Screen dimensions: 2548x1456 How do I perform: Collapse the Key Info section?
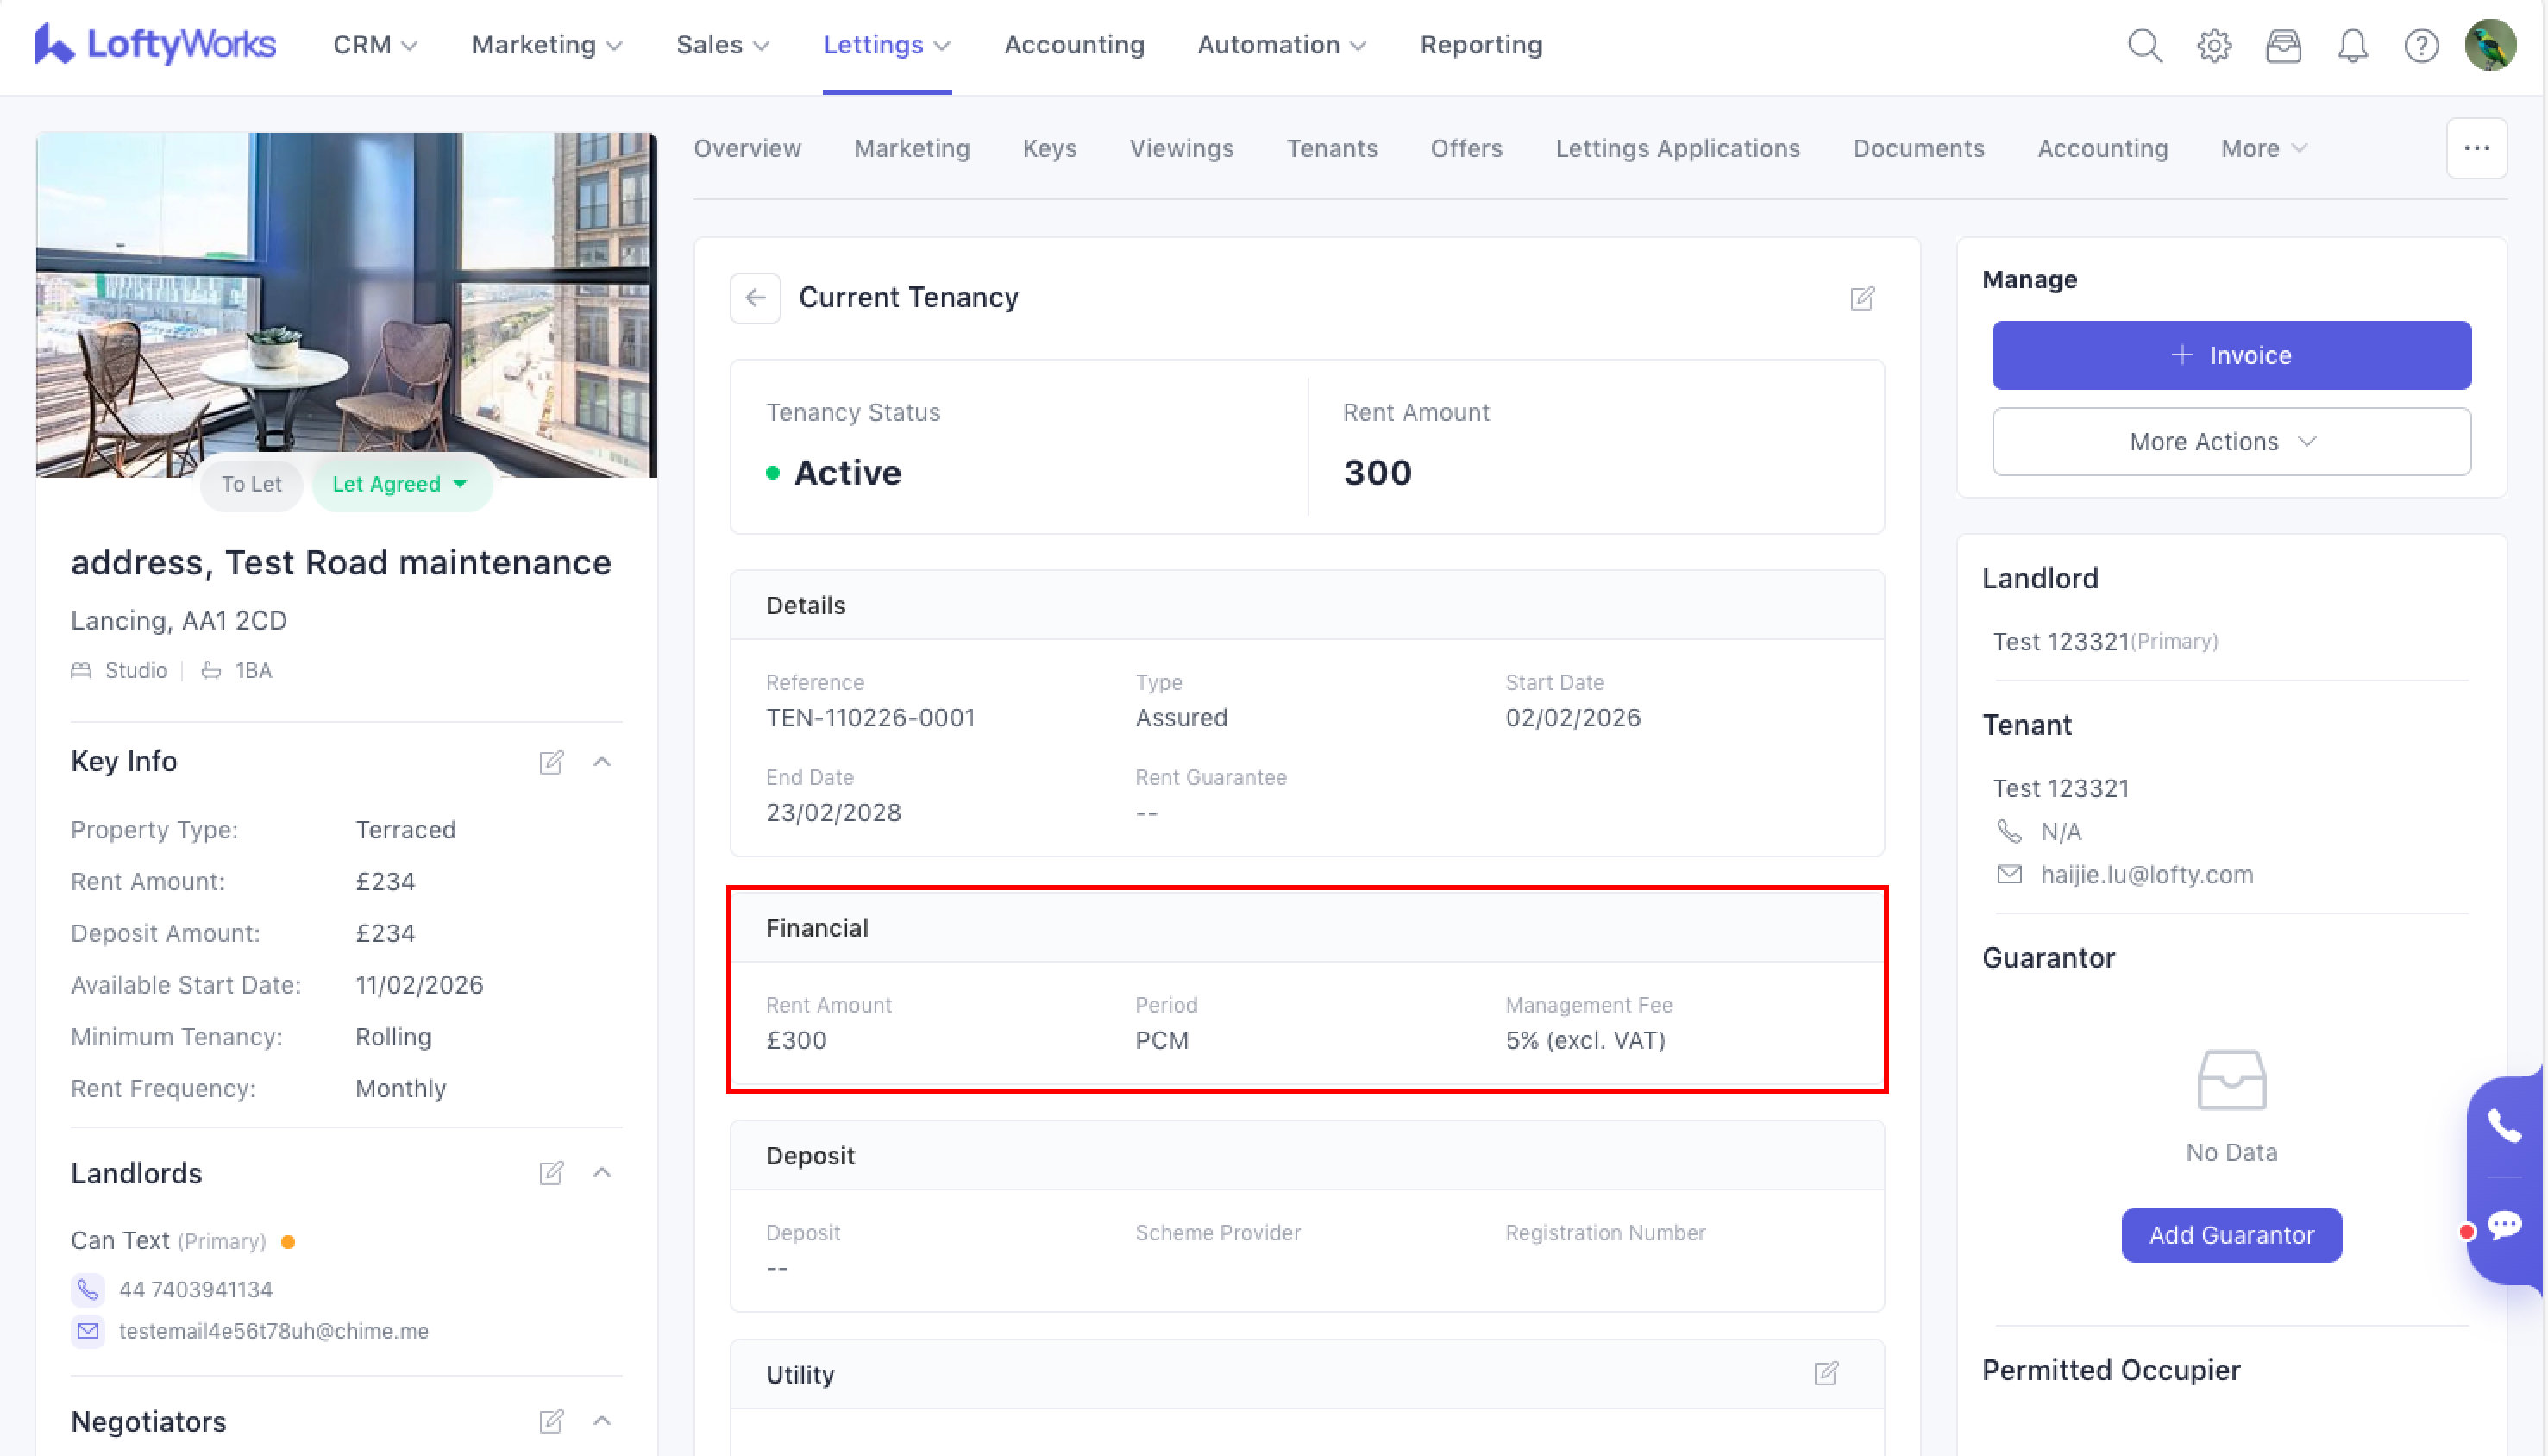pyautogui.click(x=602, y=762)
